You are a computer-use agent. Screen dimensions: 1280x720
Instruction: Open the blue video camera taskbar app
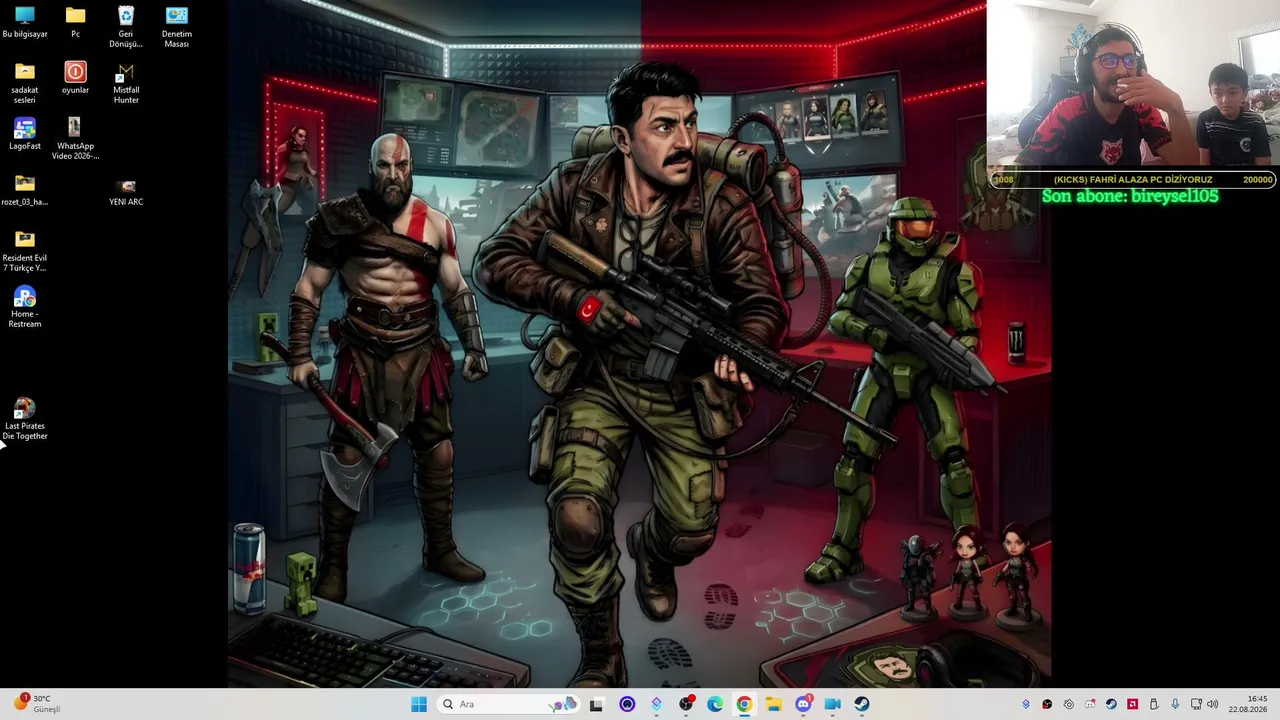tap(832, 704)
